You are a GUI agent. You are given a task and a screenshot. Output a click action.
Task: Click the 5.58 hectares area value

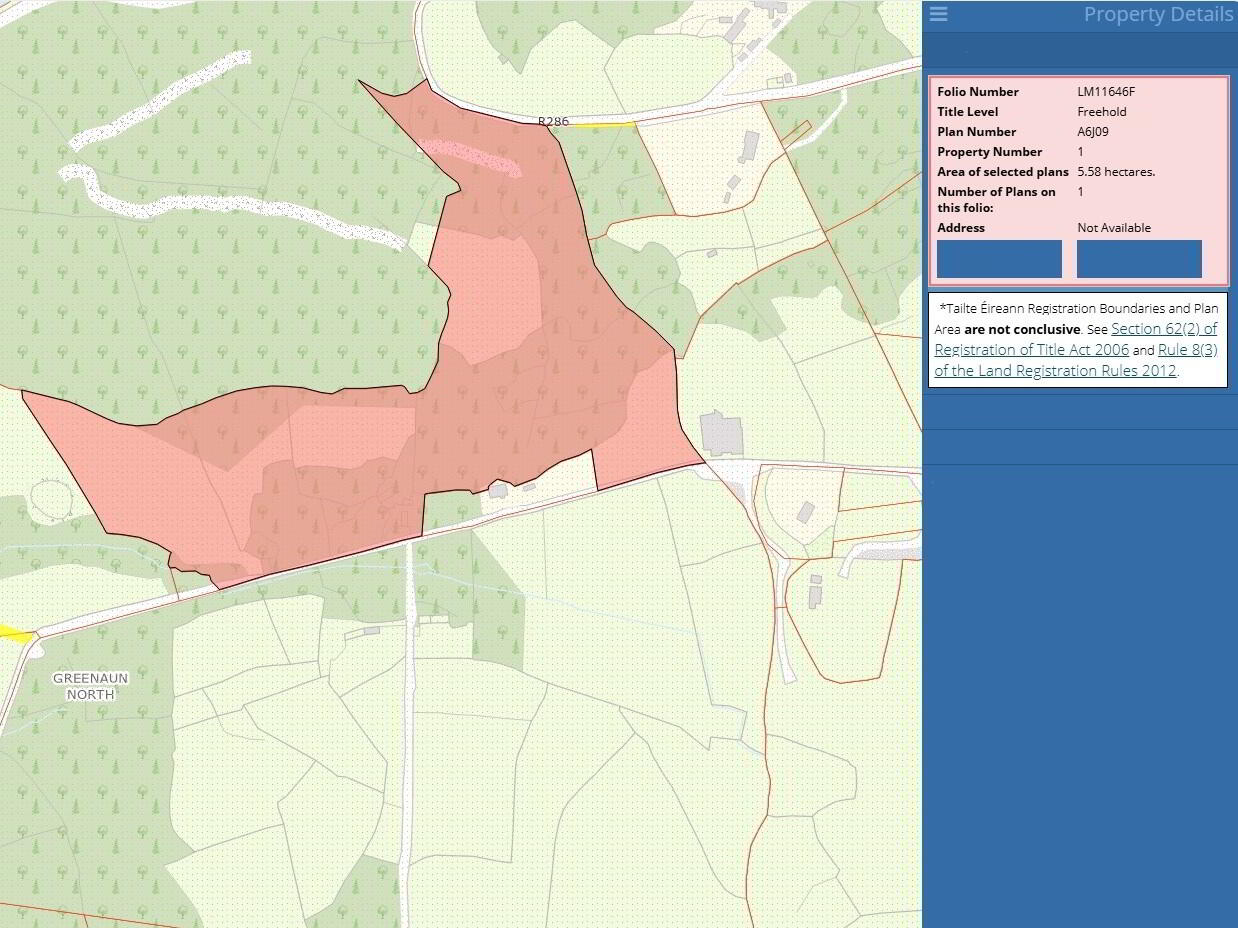click(x=1115, y=172)
